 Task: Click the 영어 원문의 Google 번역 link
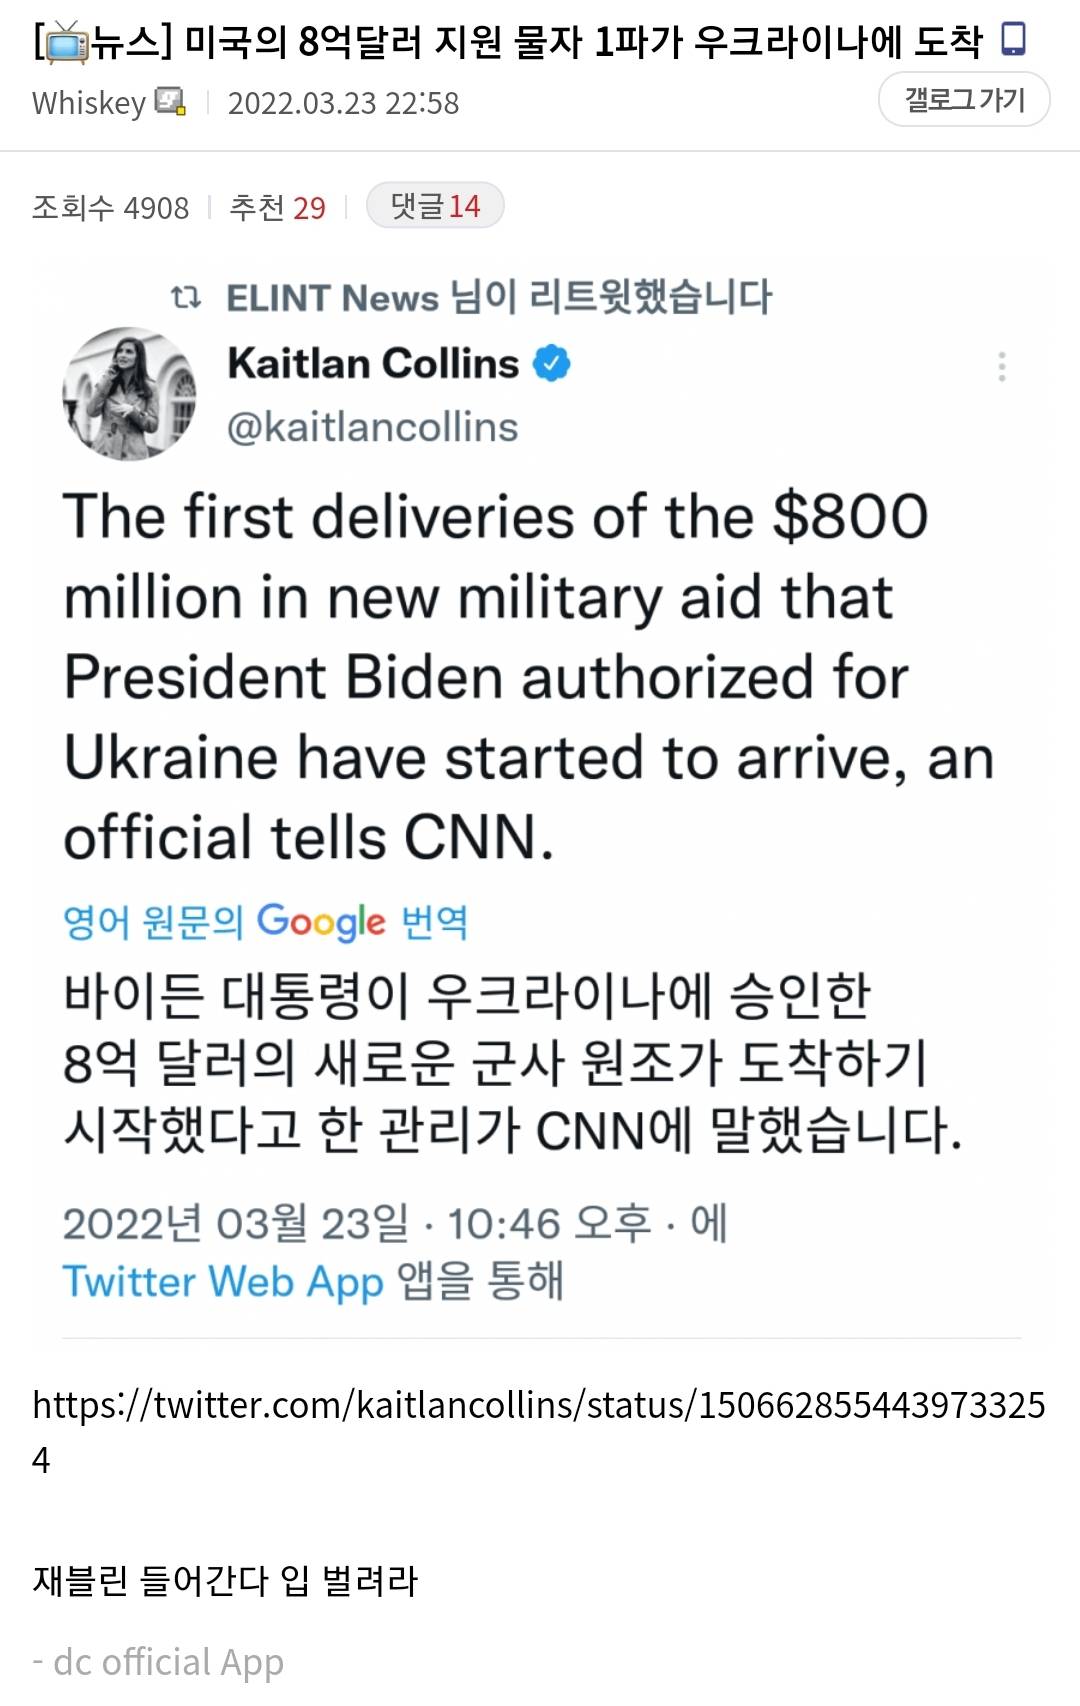(x=265, y=921)
